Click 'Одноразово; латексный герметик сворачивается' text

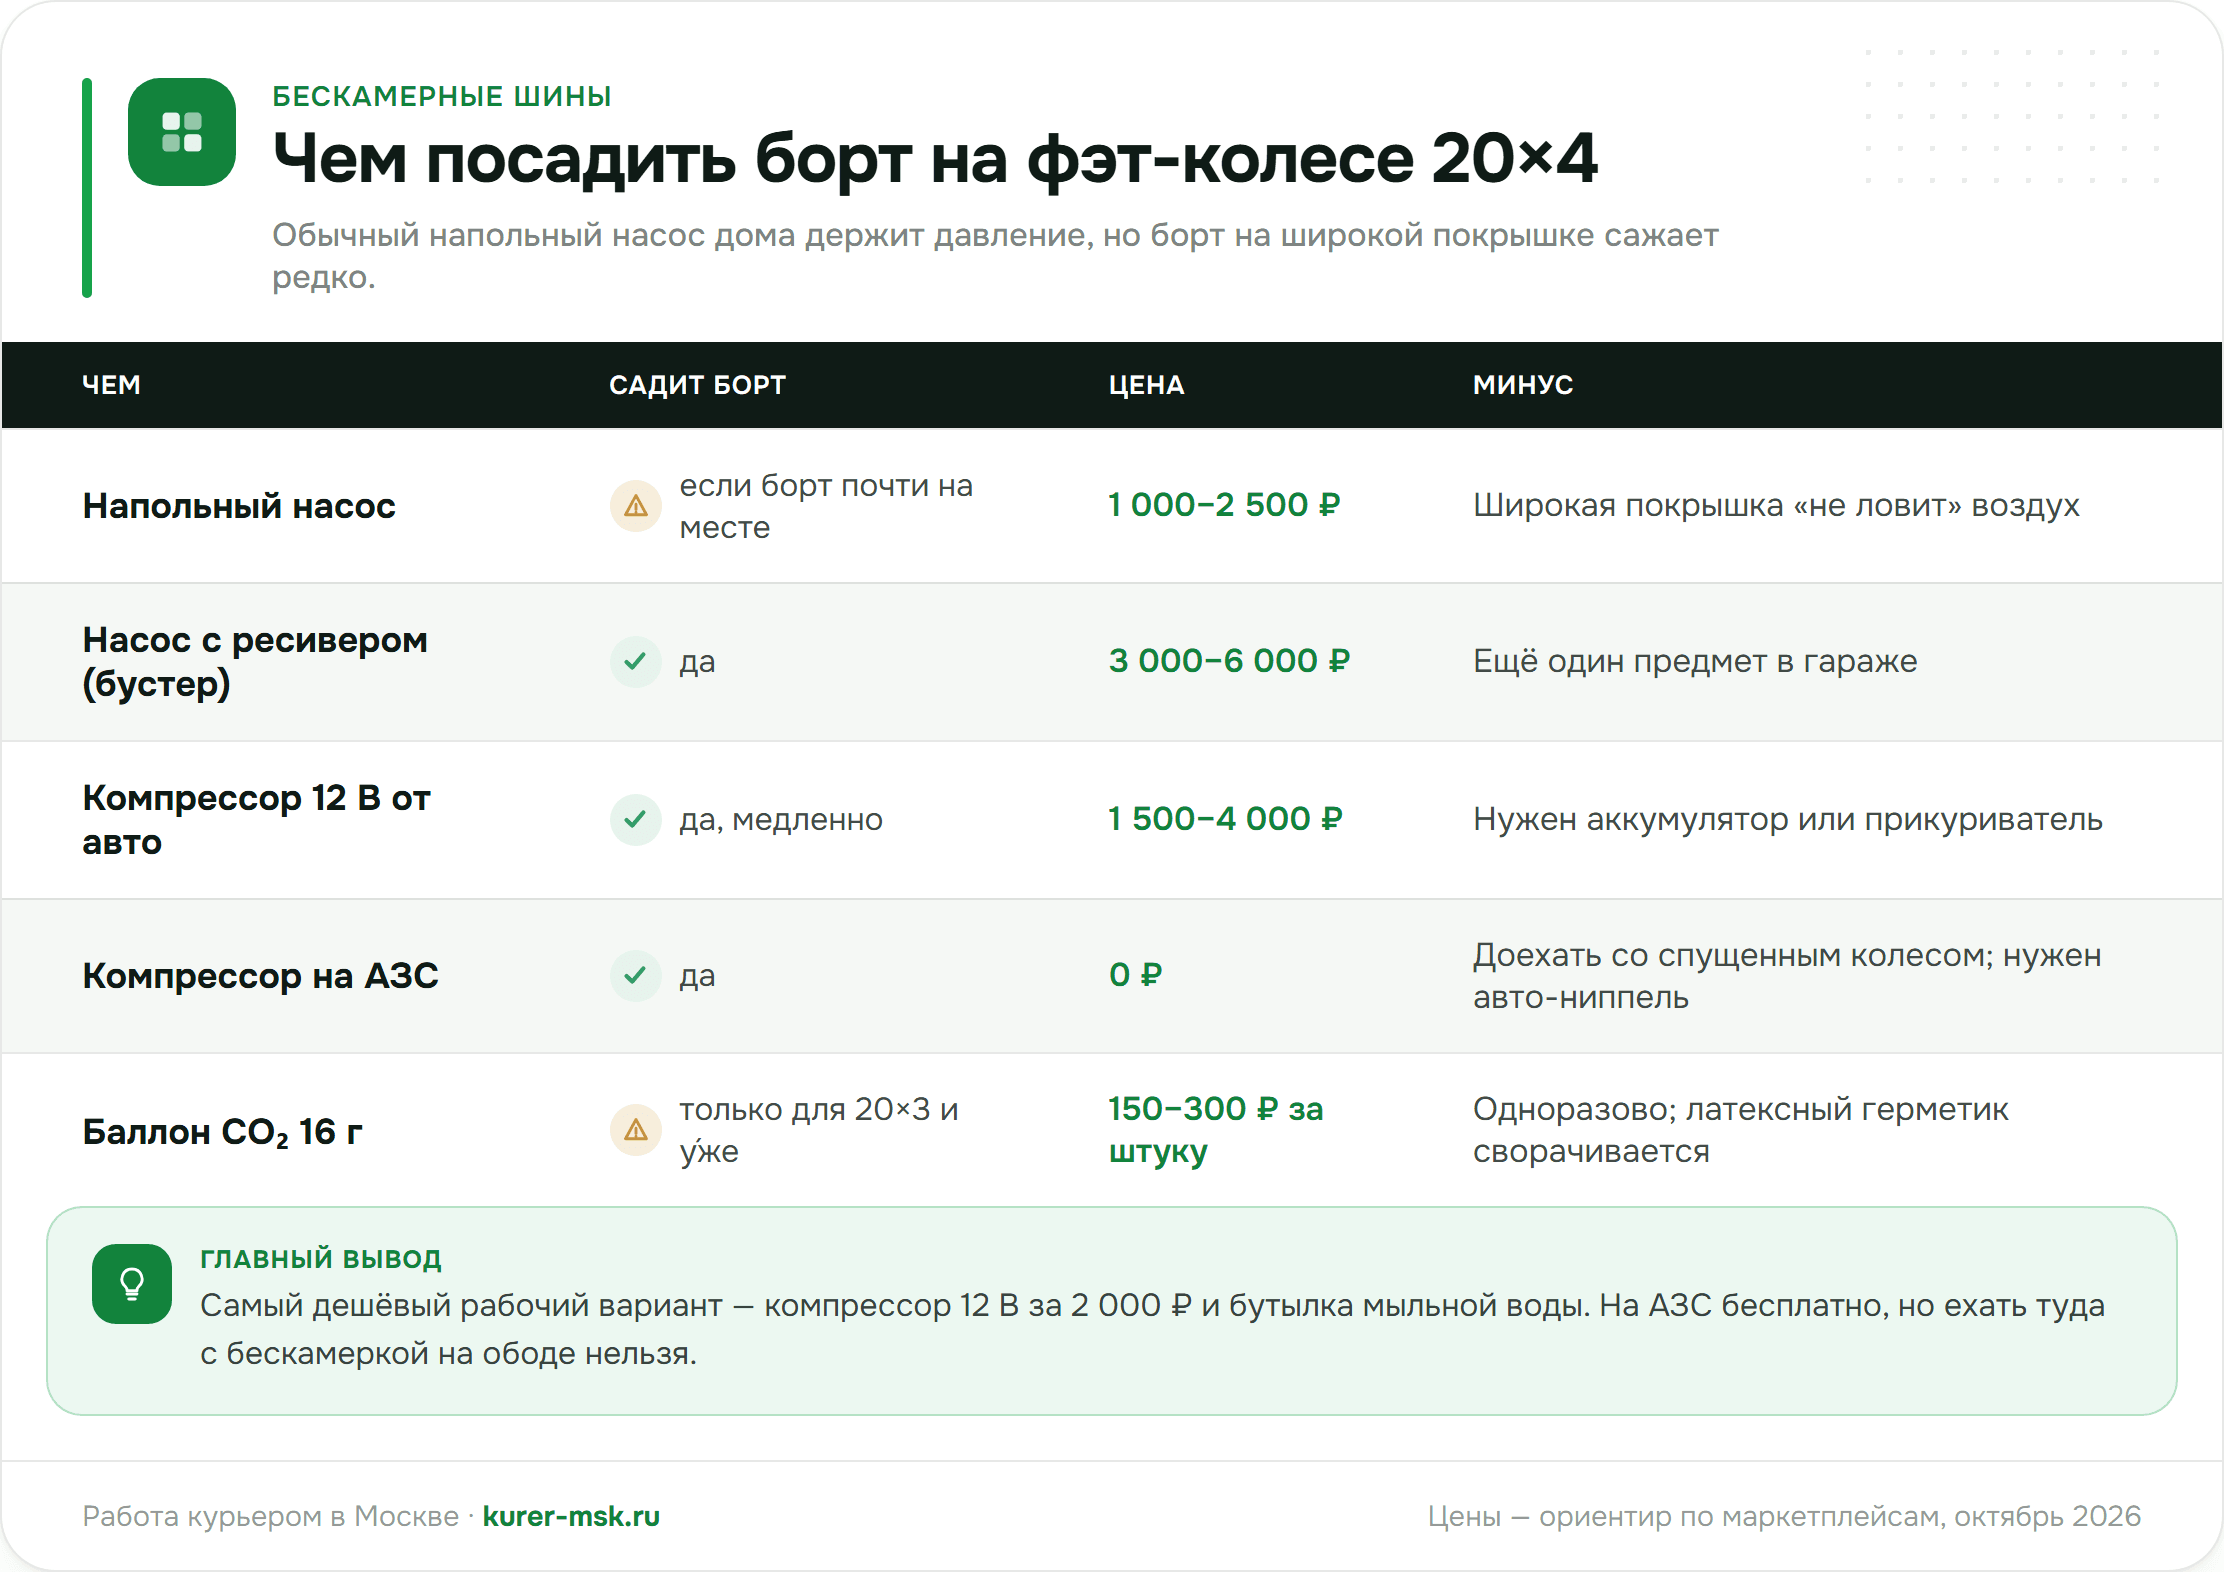(x=1740, y=1130)
